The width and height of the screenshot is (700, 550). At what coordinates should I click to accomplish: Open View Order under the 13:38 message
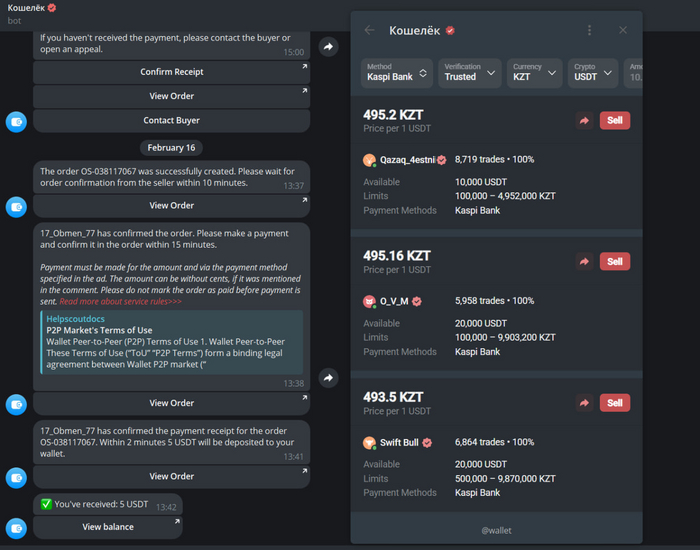[x=171, y=403]
